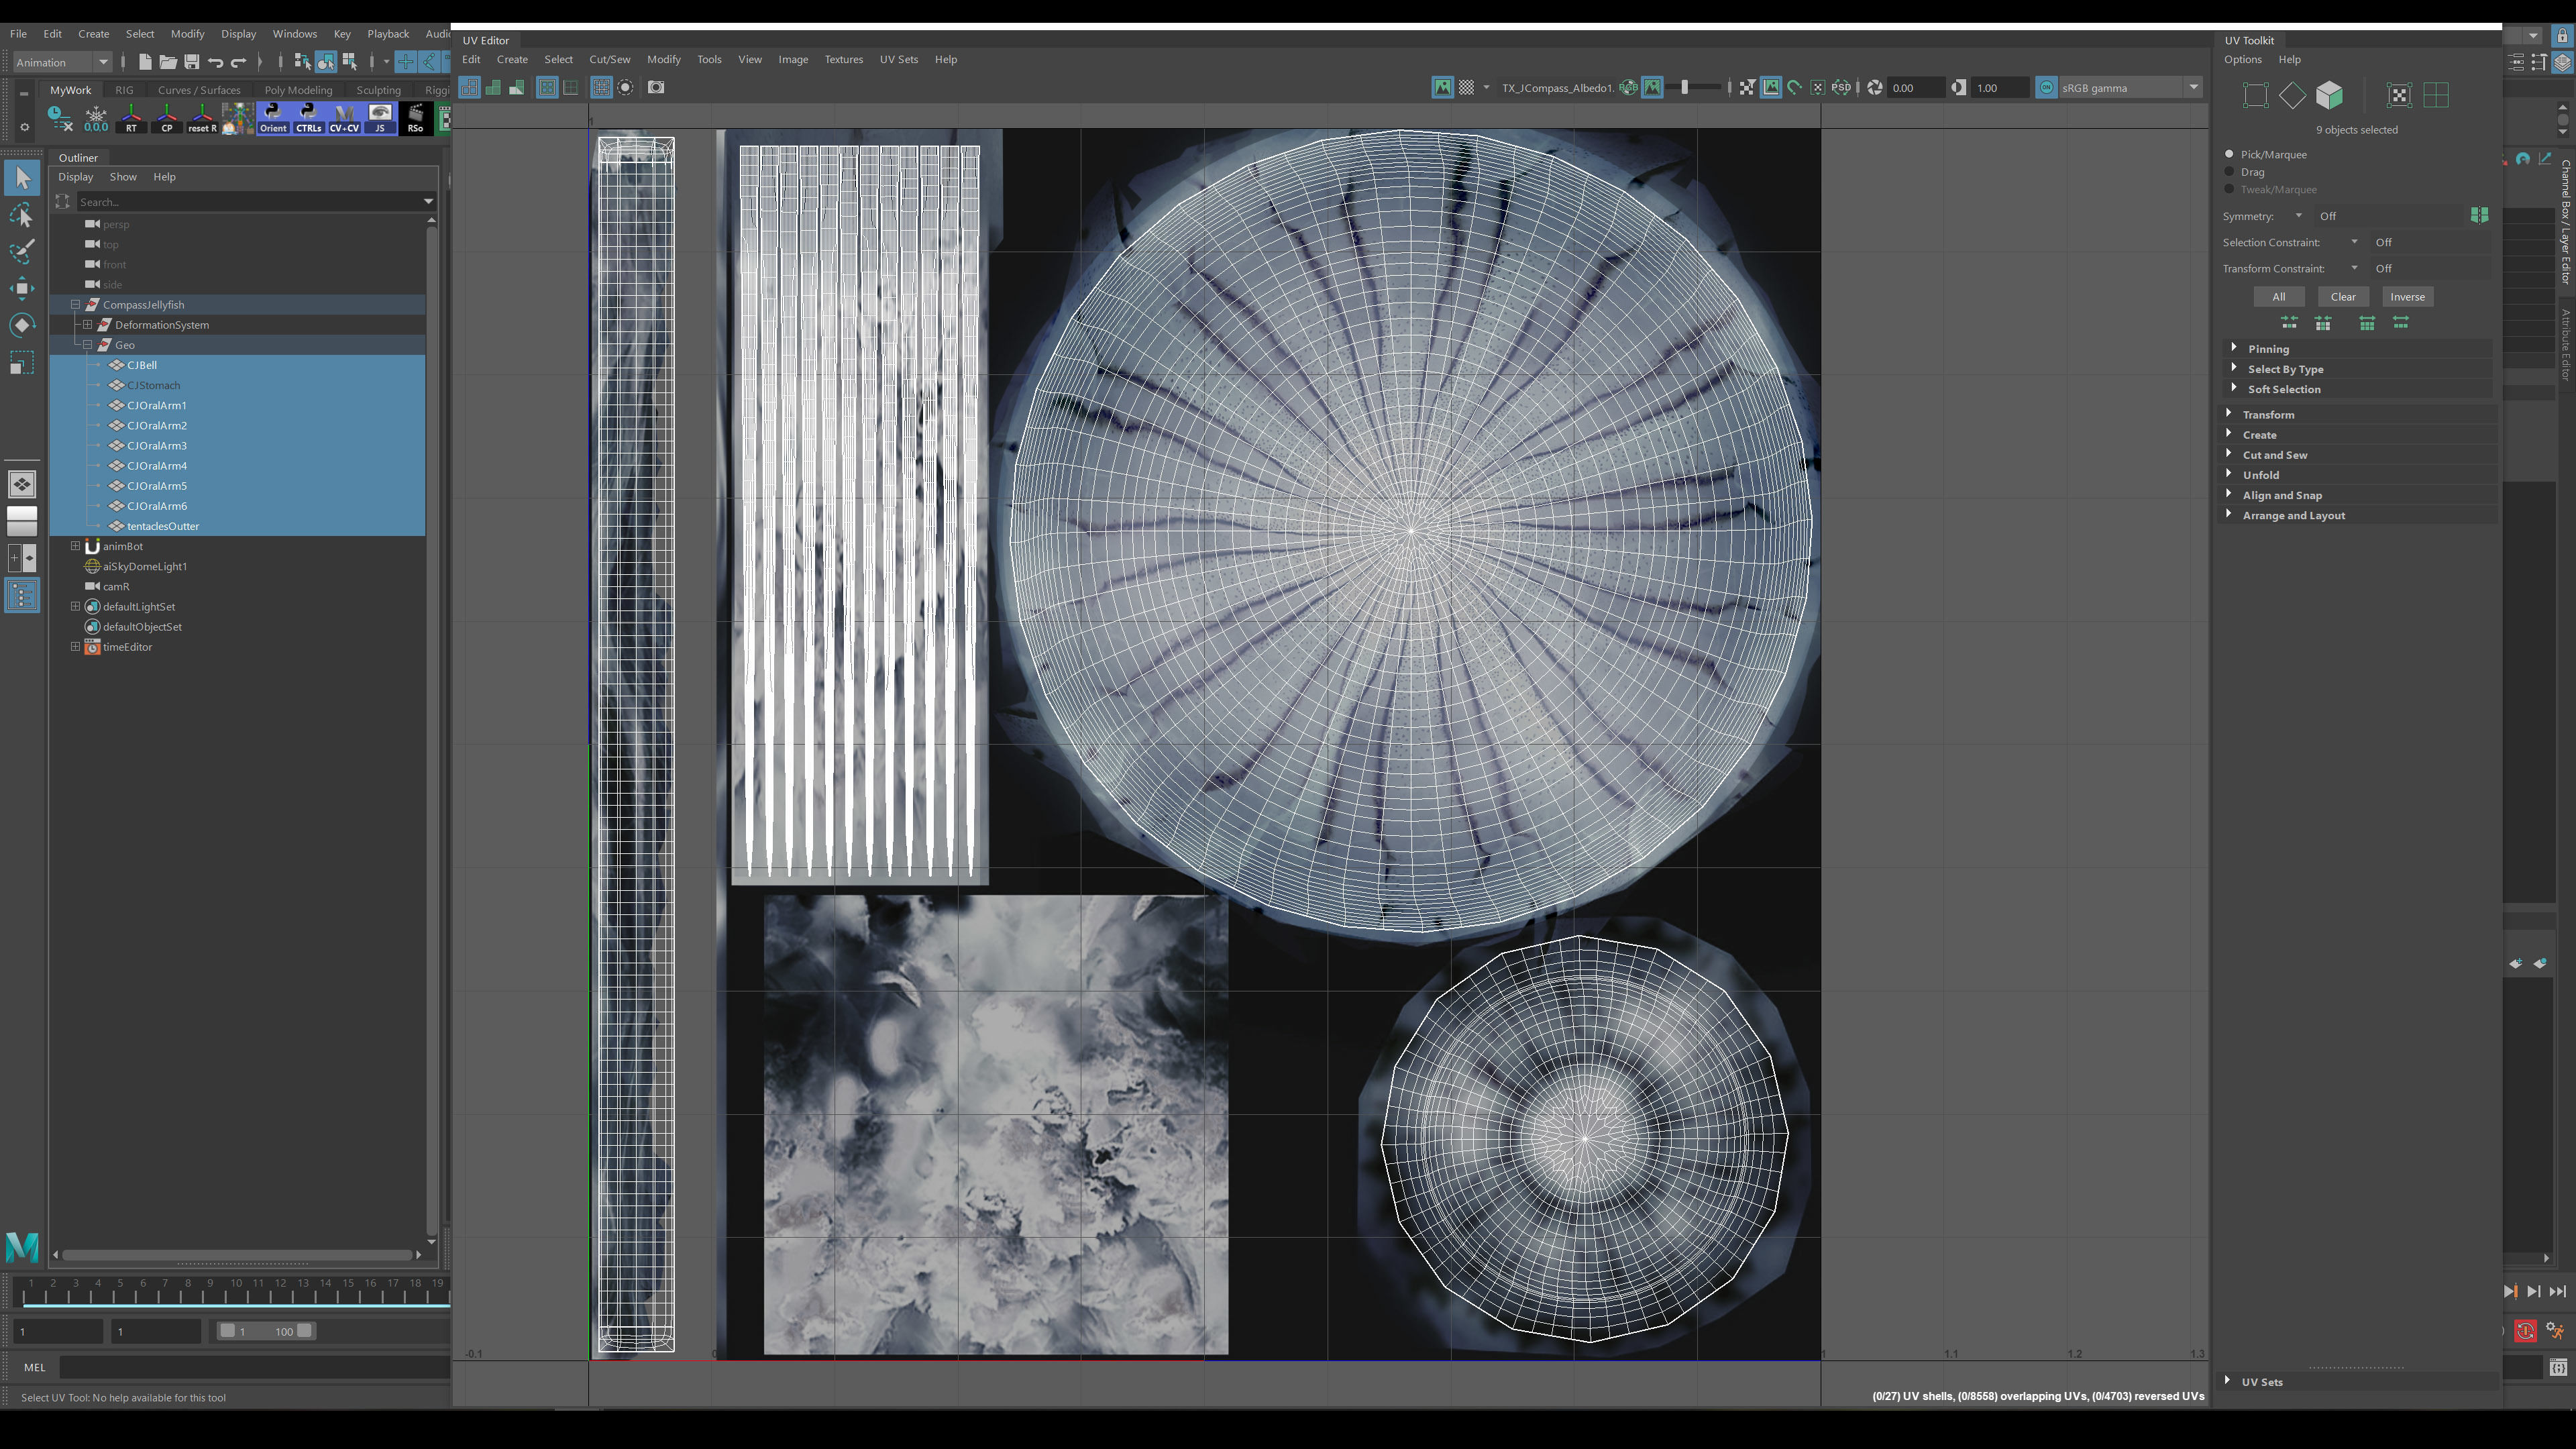Open the Cut/Sew menu
The height and width of the screenshot is (1449, 2576).
[x=609, y=59]
